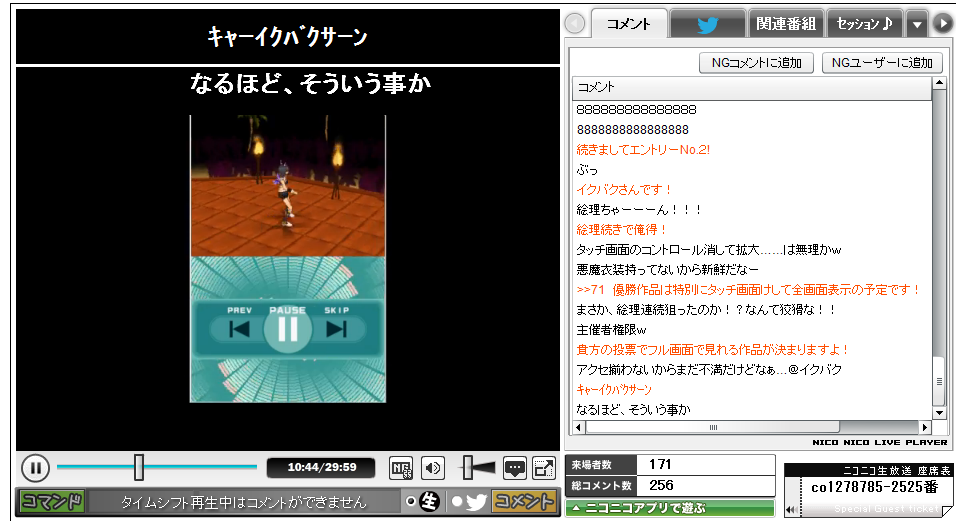Switch to the 関連番組 tab

[x=786, y=24]
